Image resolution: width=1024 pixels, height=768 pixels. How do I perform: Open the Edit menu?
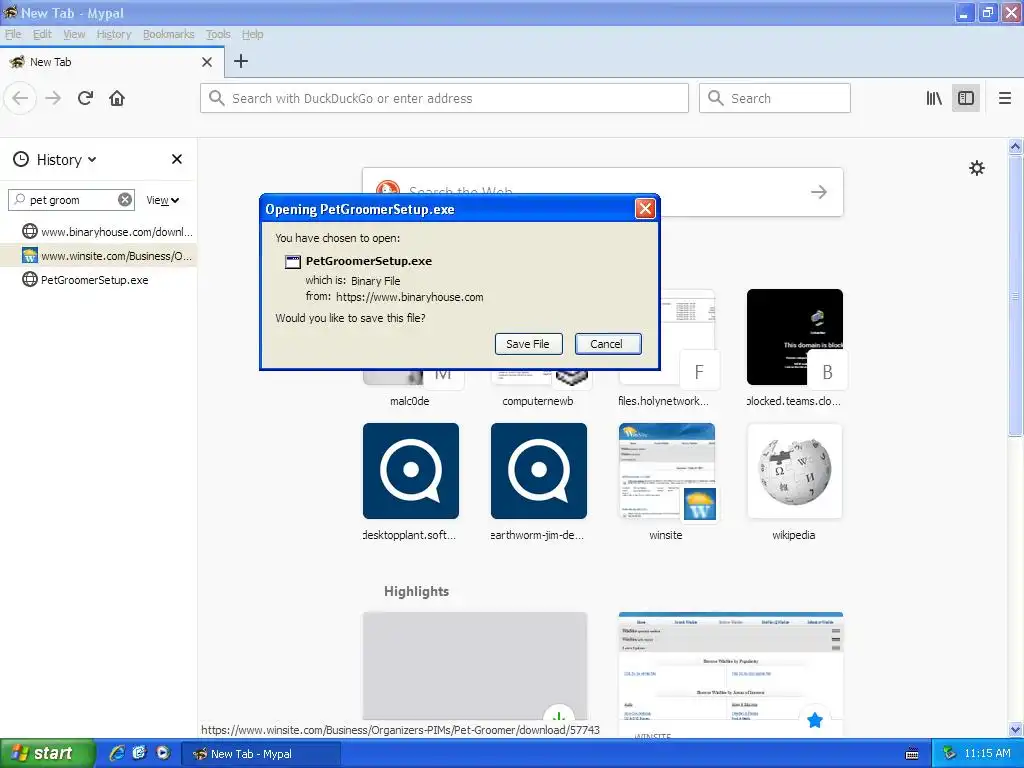(x=42, y=34)
